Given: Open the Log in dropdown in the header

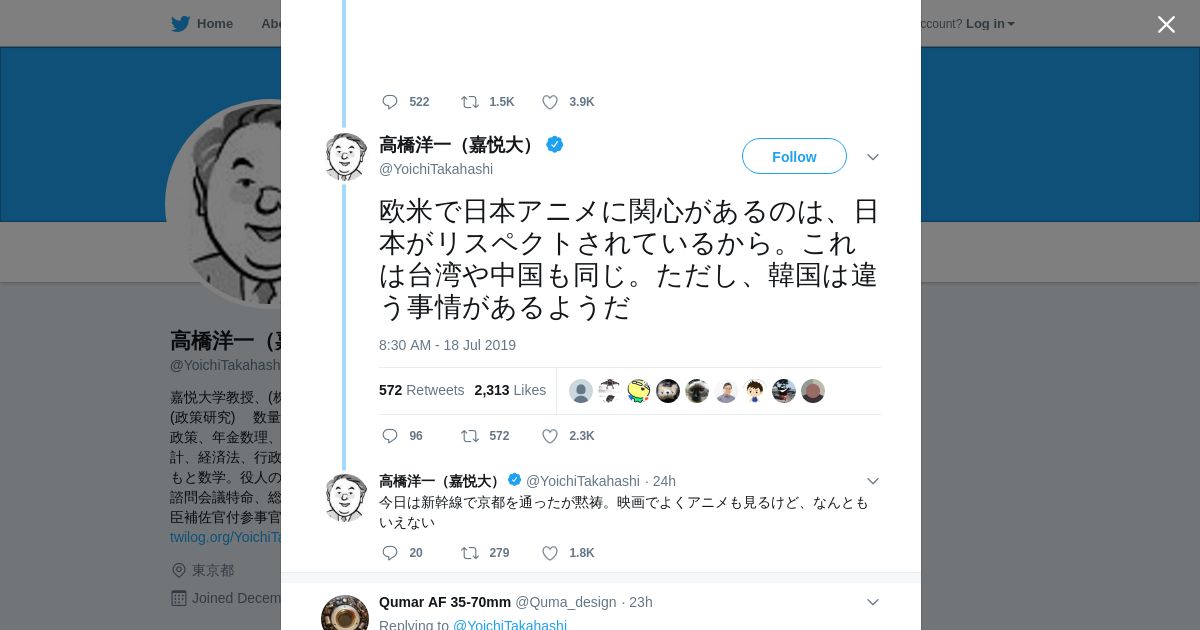Looking at the screenshot, I should (x=990, y=23).
